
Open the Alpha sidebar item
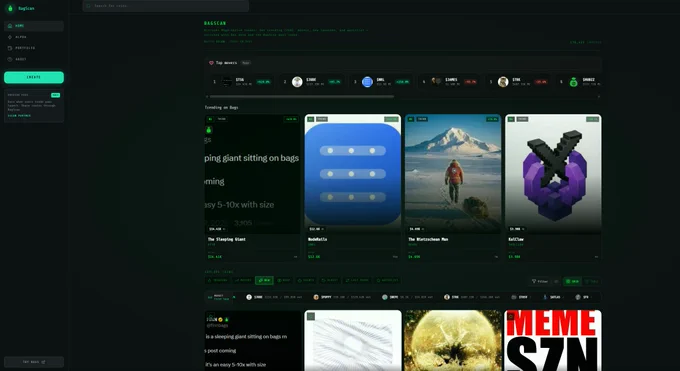point(34,37)
